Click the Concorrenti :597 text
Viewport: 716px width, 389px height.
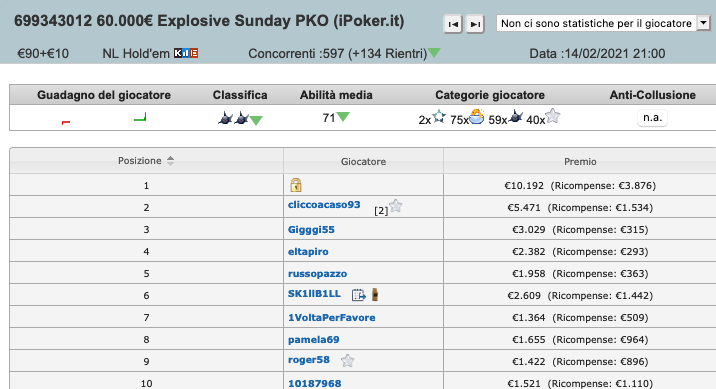point(296,54)
